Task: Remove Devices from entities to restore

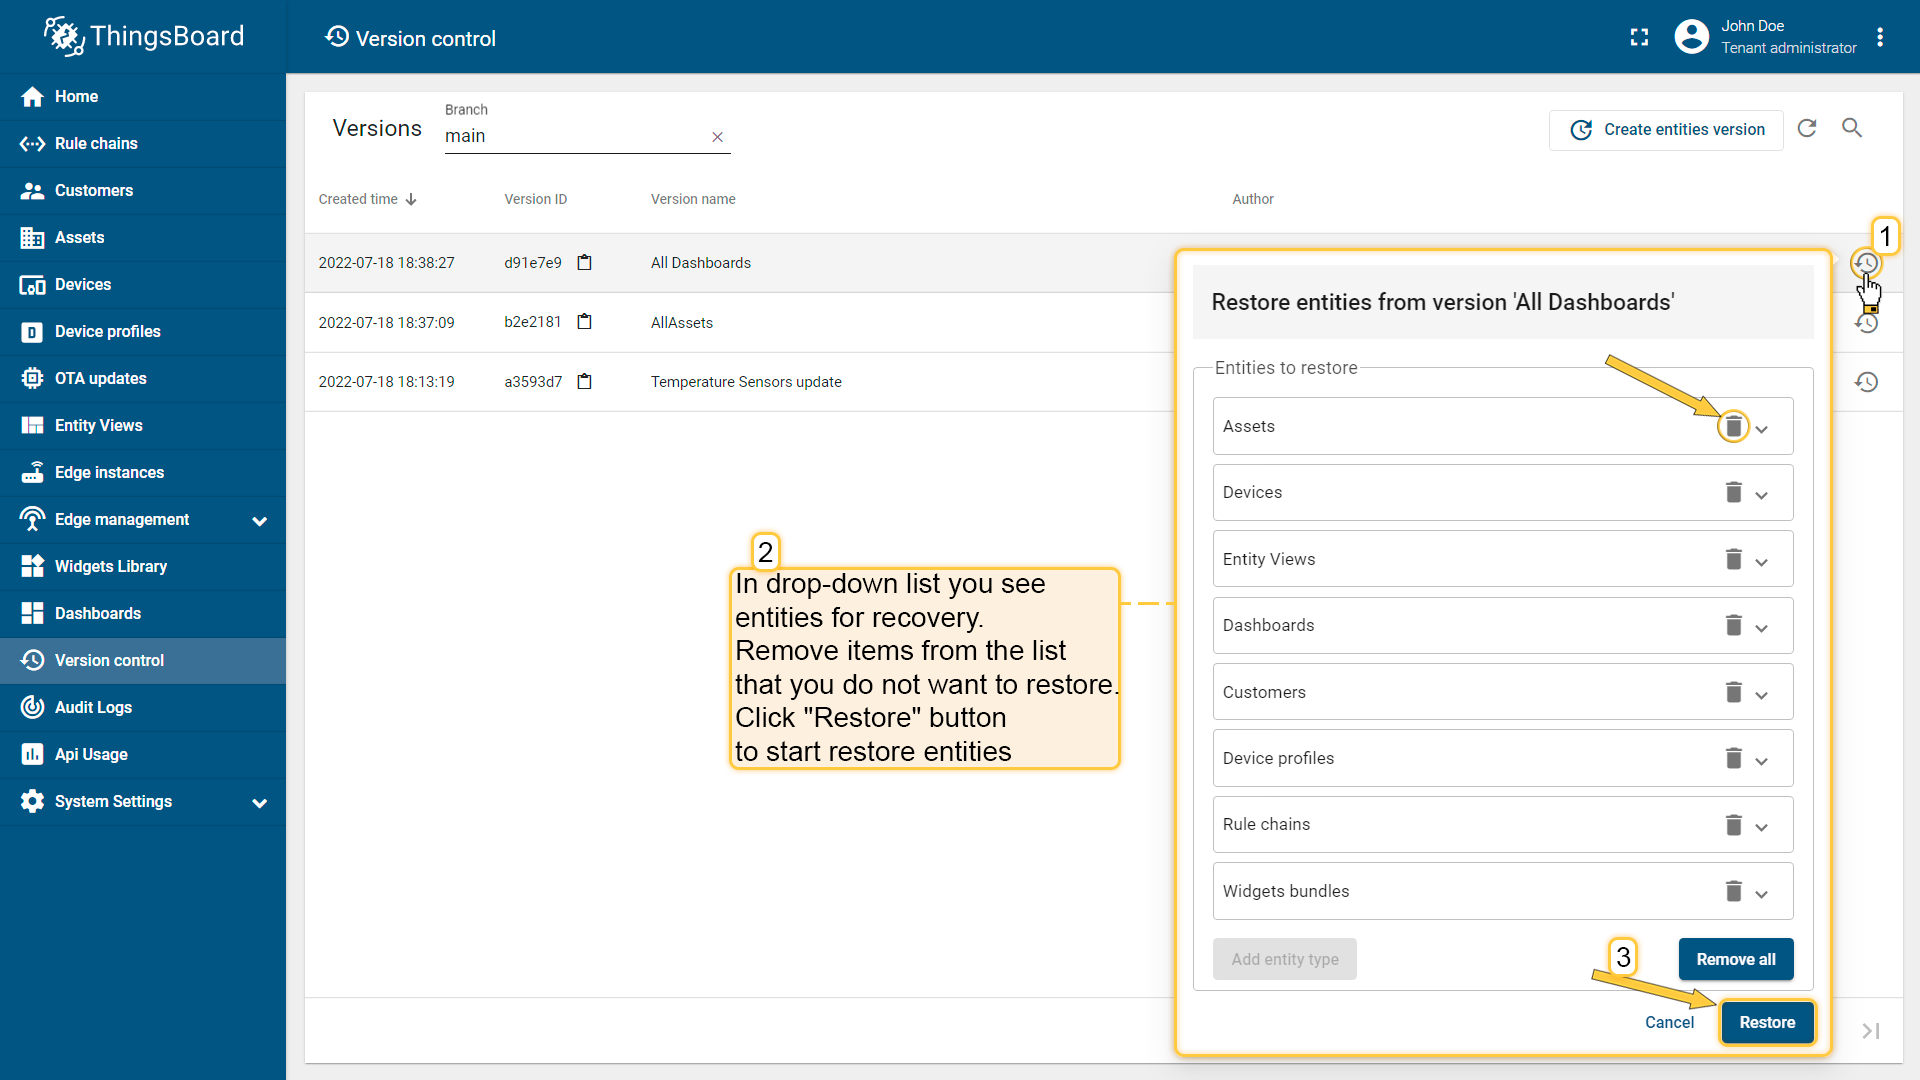Action: point(1734,492)
